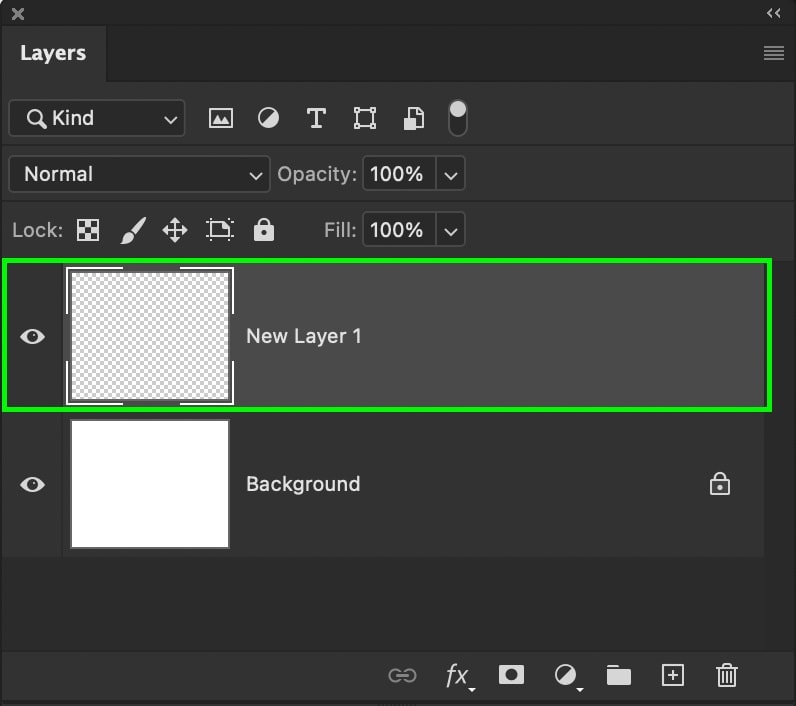Delete layer using trash icon

click(727, 676)
